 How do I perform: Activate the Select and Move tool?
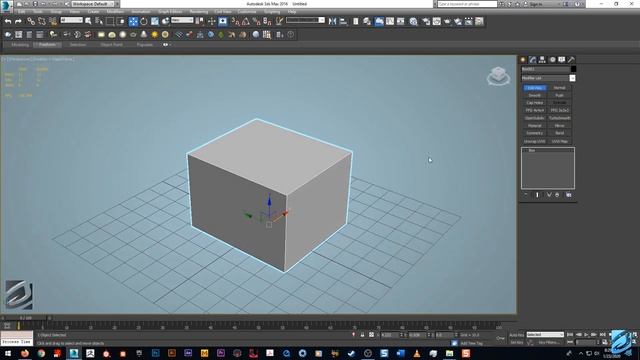(x=133, y=21)
